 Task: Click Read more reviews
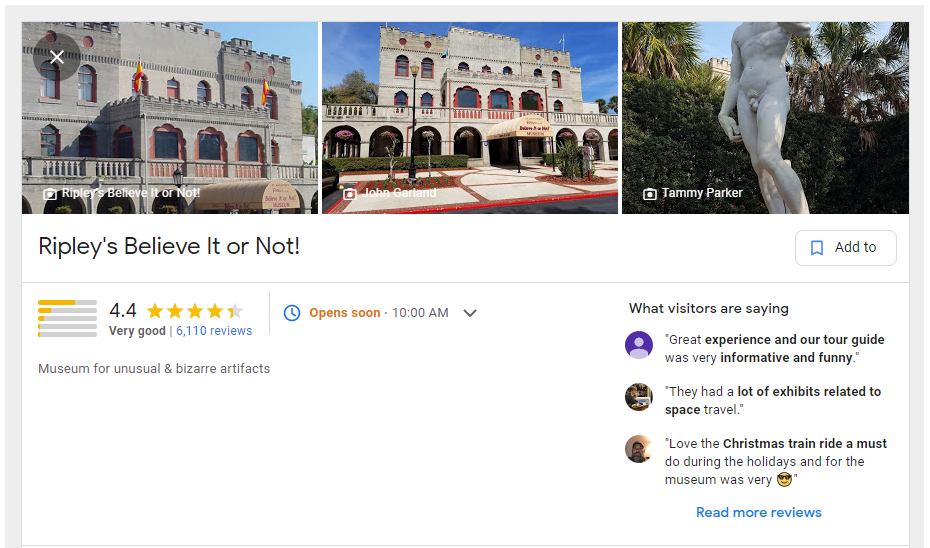click(x=759, y=512)
